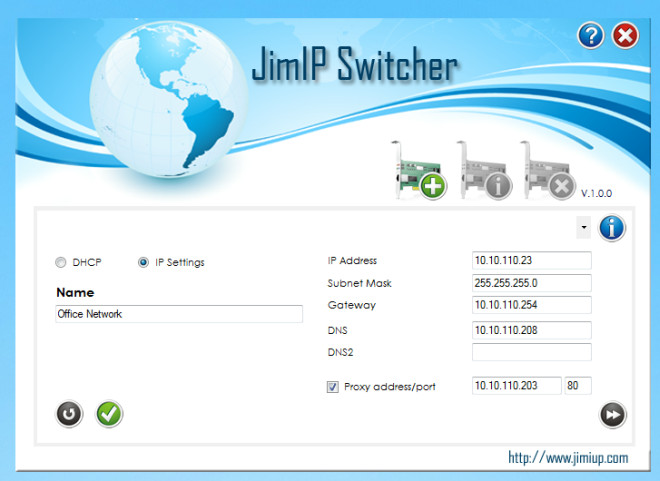Viewport: 660px width, 481px height.
Task: Open the http://www.jimiup.com link
Action: 568,458
